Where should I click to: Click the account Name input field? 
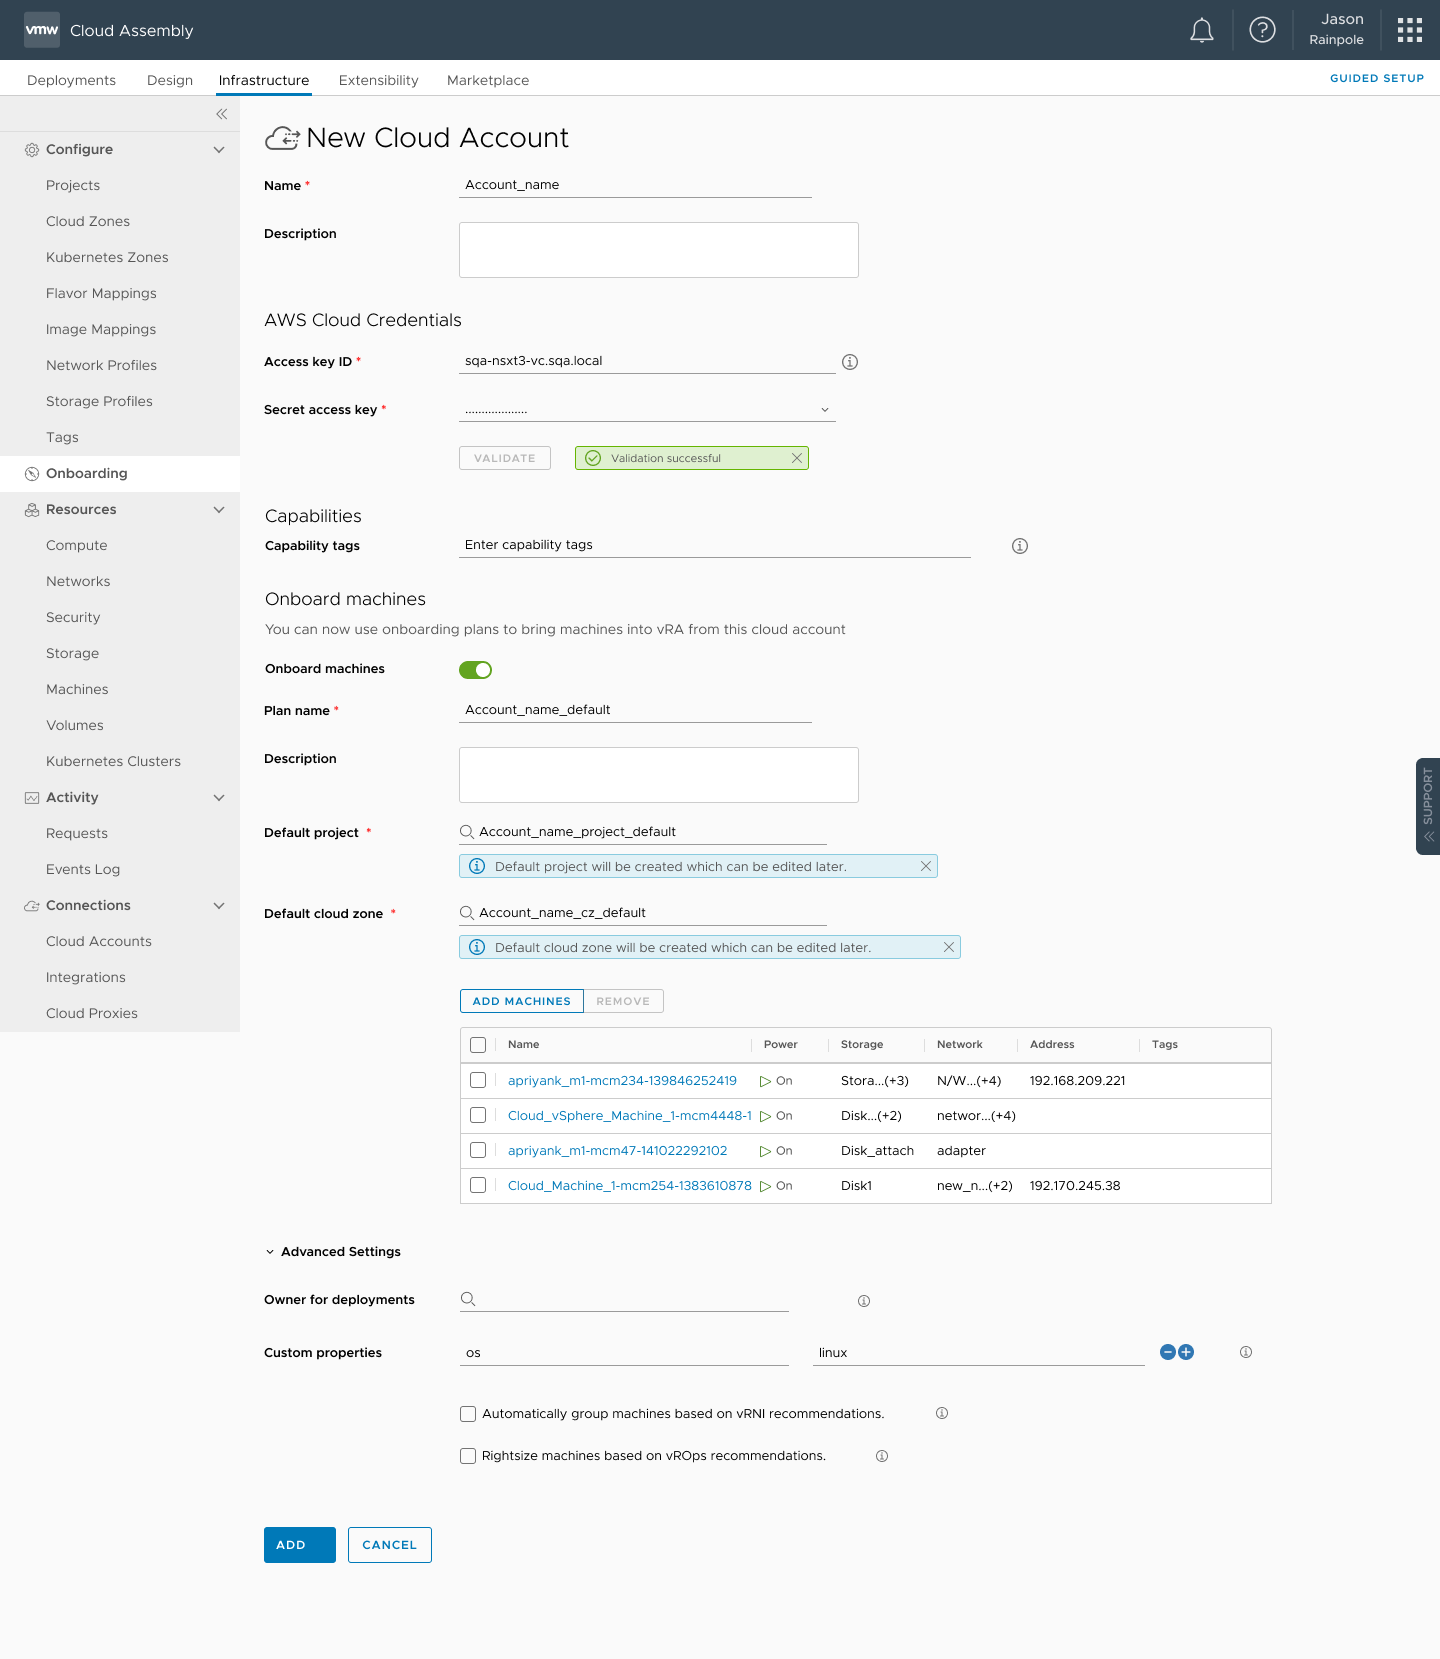point(635,185)
